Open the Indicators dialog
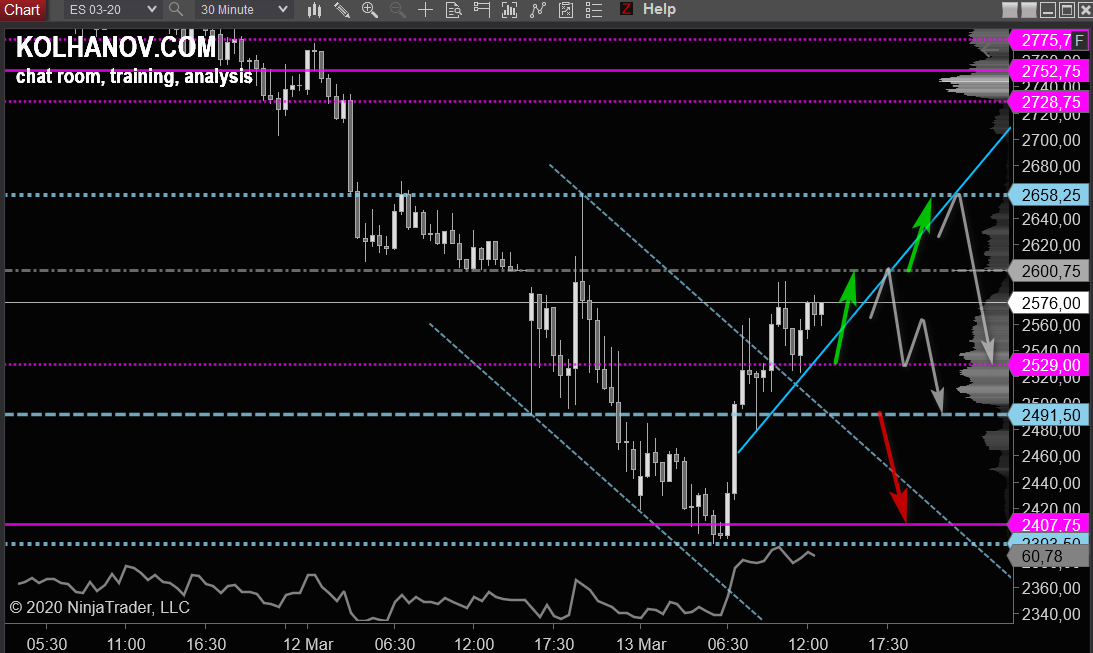Viewport: 1093px width, 653px height. [x=537, y=10]
